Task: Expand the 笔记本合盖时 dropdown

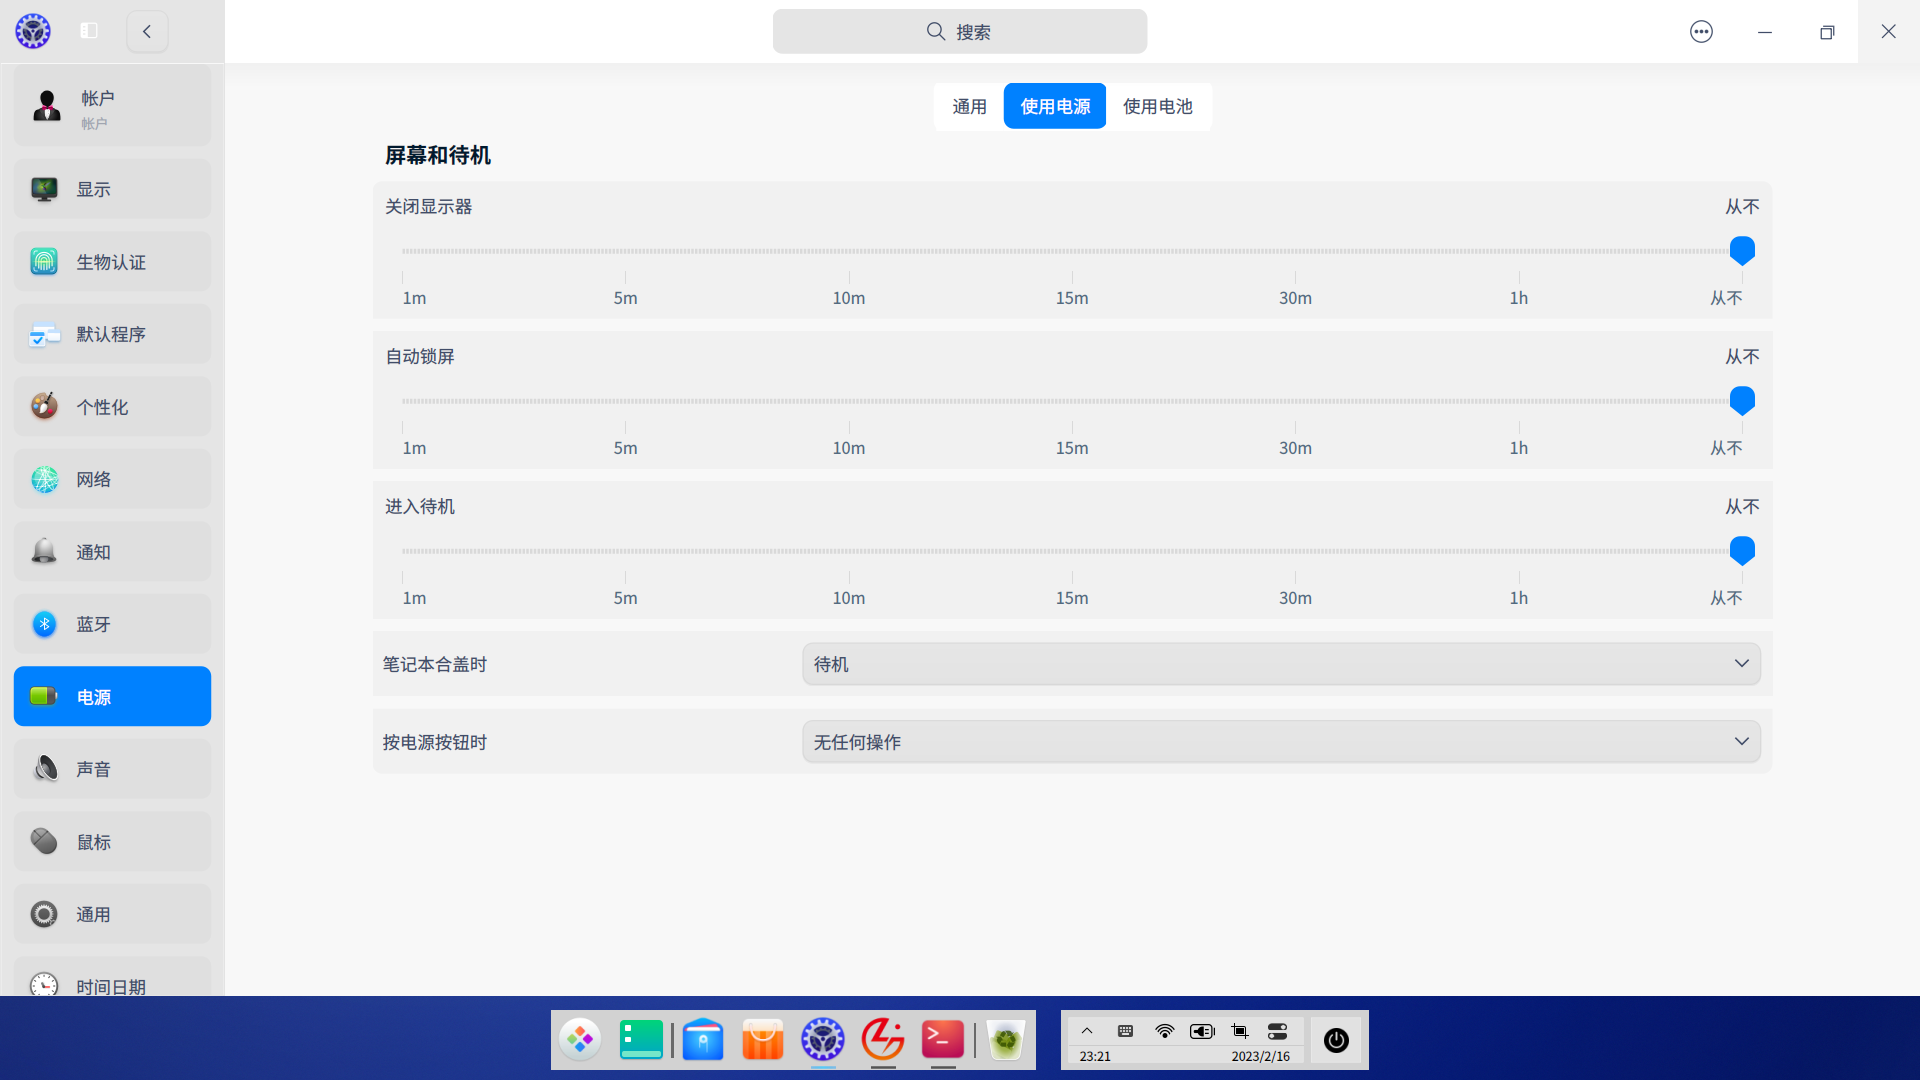Action: pyautogui.click(x=1280, y=664)
